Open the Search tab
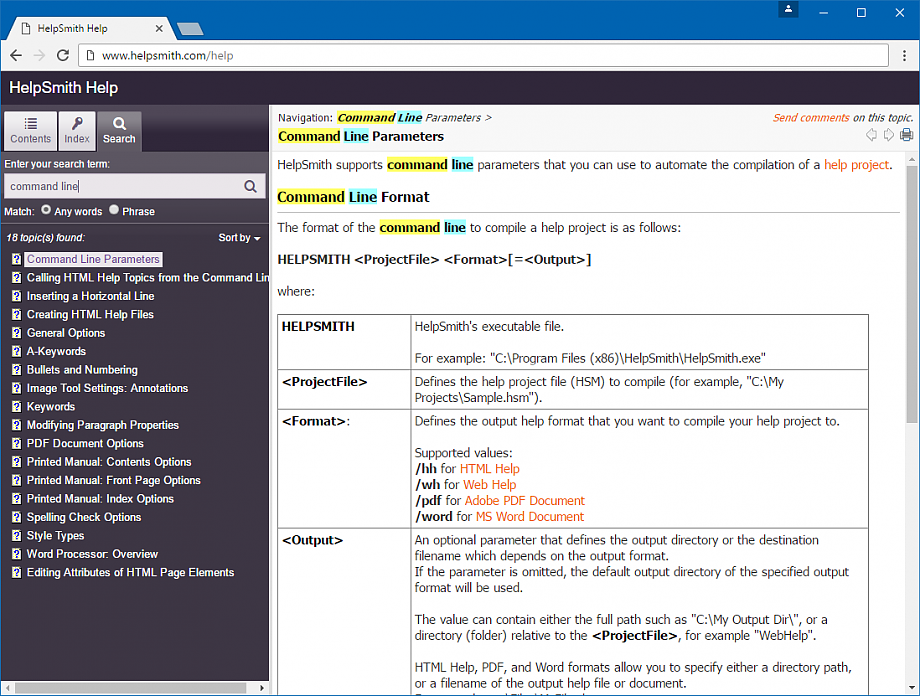The image size is (920, 696). pyautogui.click(x=119, y=131)
